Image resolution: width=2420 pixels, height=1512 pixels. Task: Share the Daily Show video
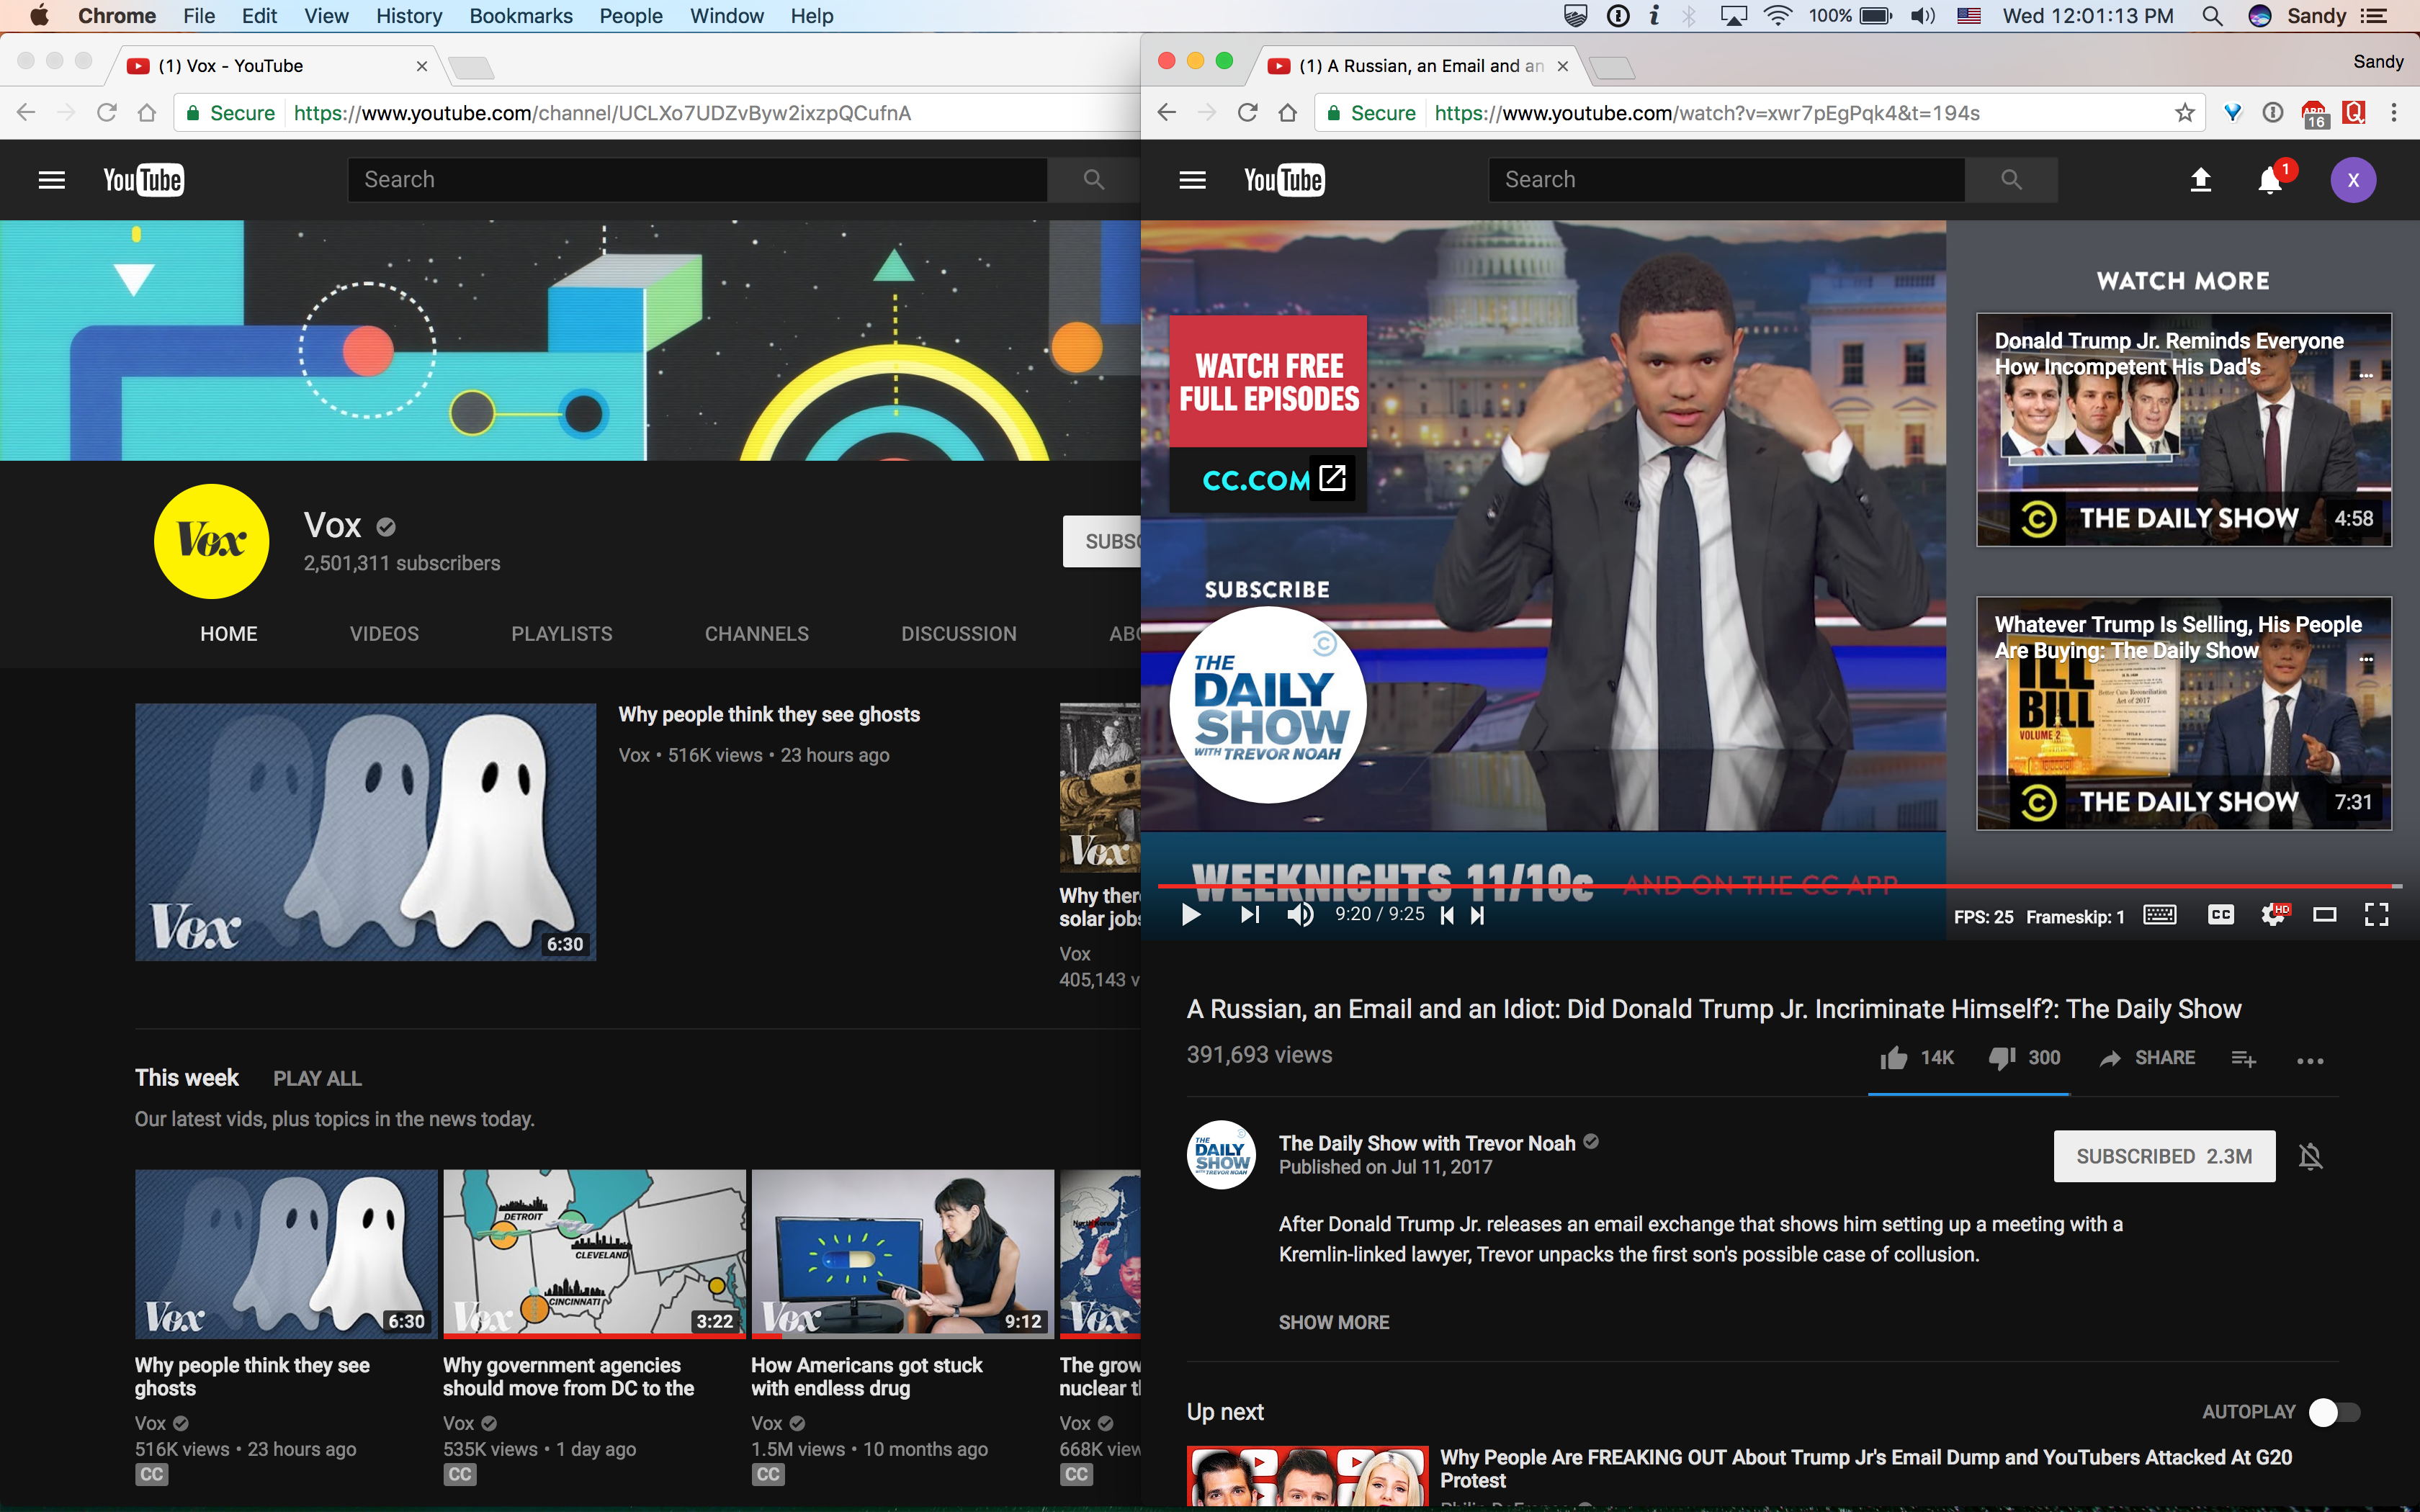[x=2148, y=1058]
